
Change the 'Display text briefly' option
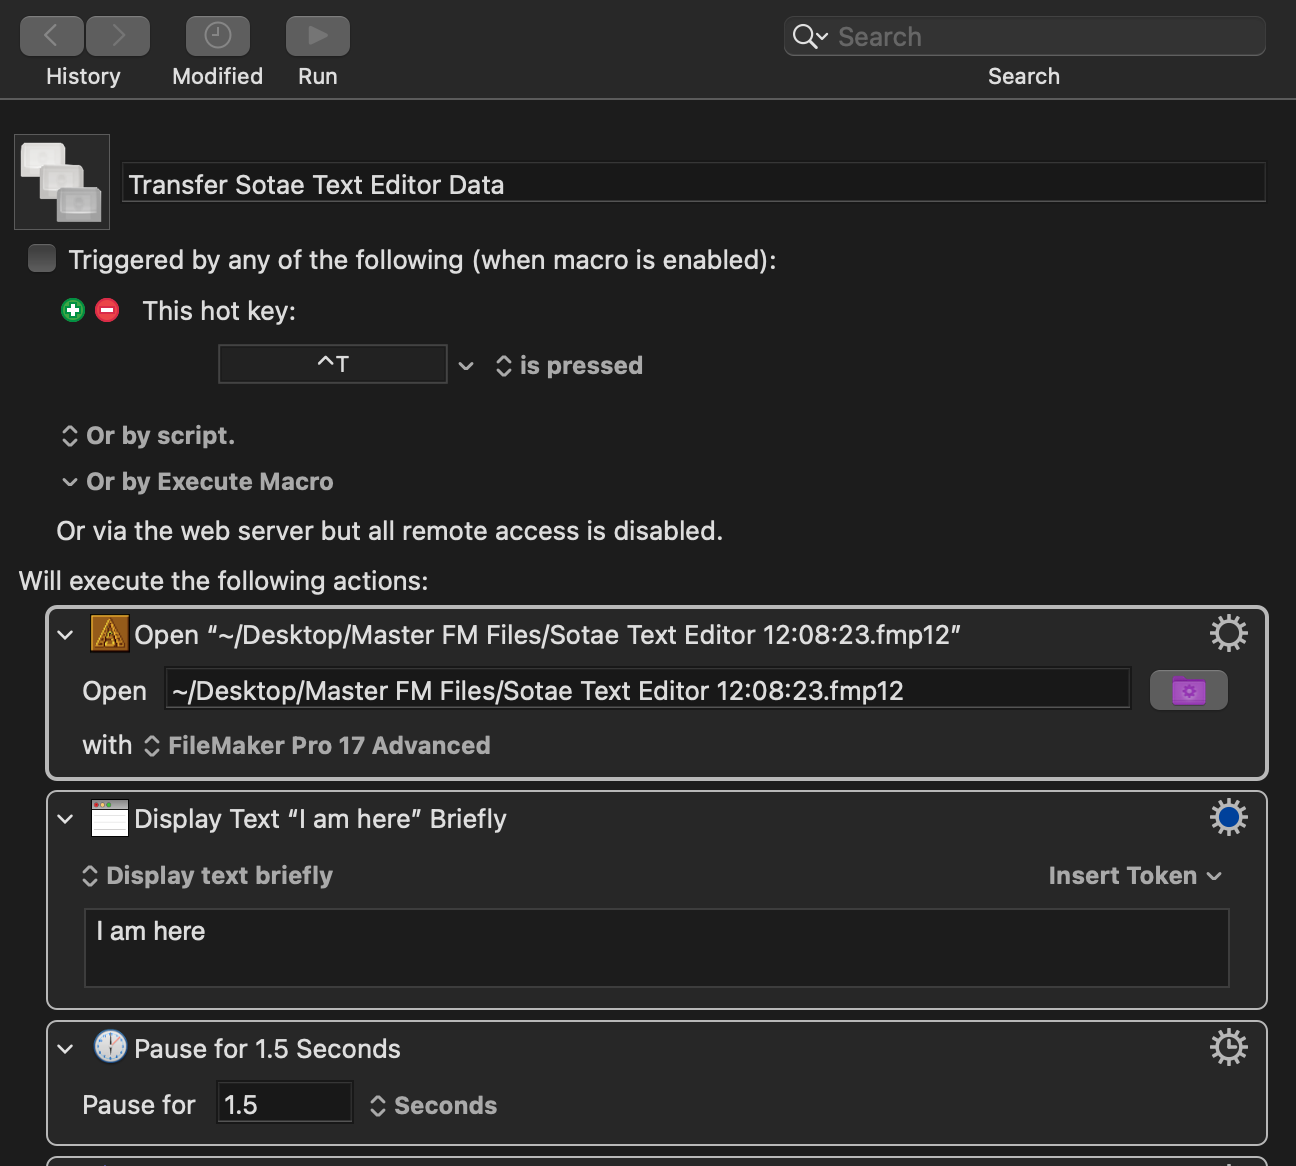coord(207,876)
